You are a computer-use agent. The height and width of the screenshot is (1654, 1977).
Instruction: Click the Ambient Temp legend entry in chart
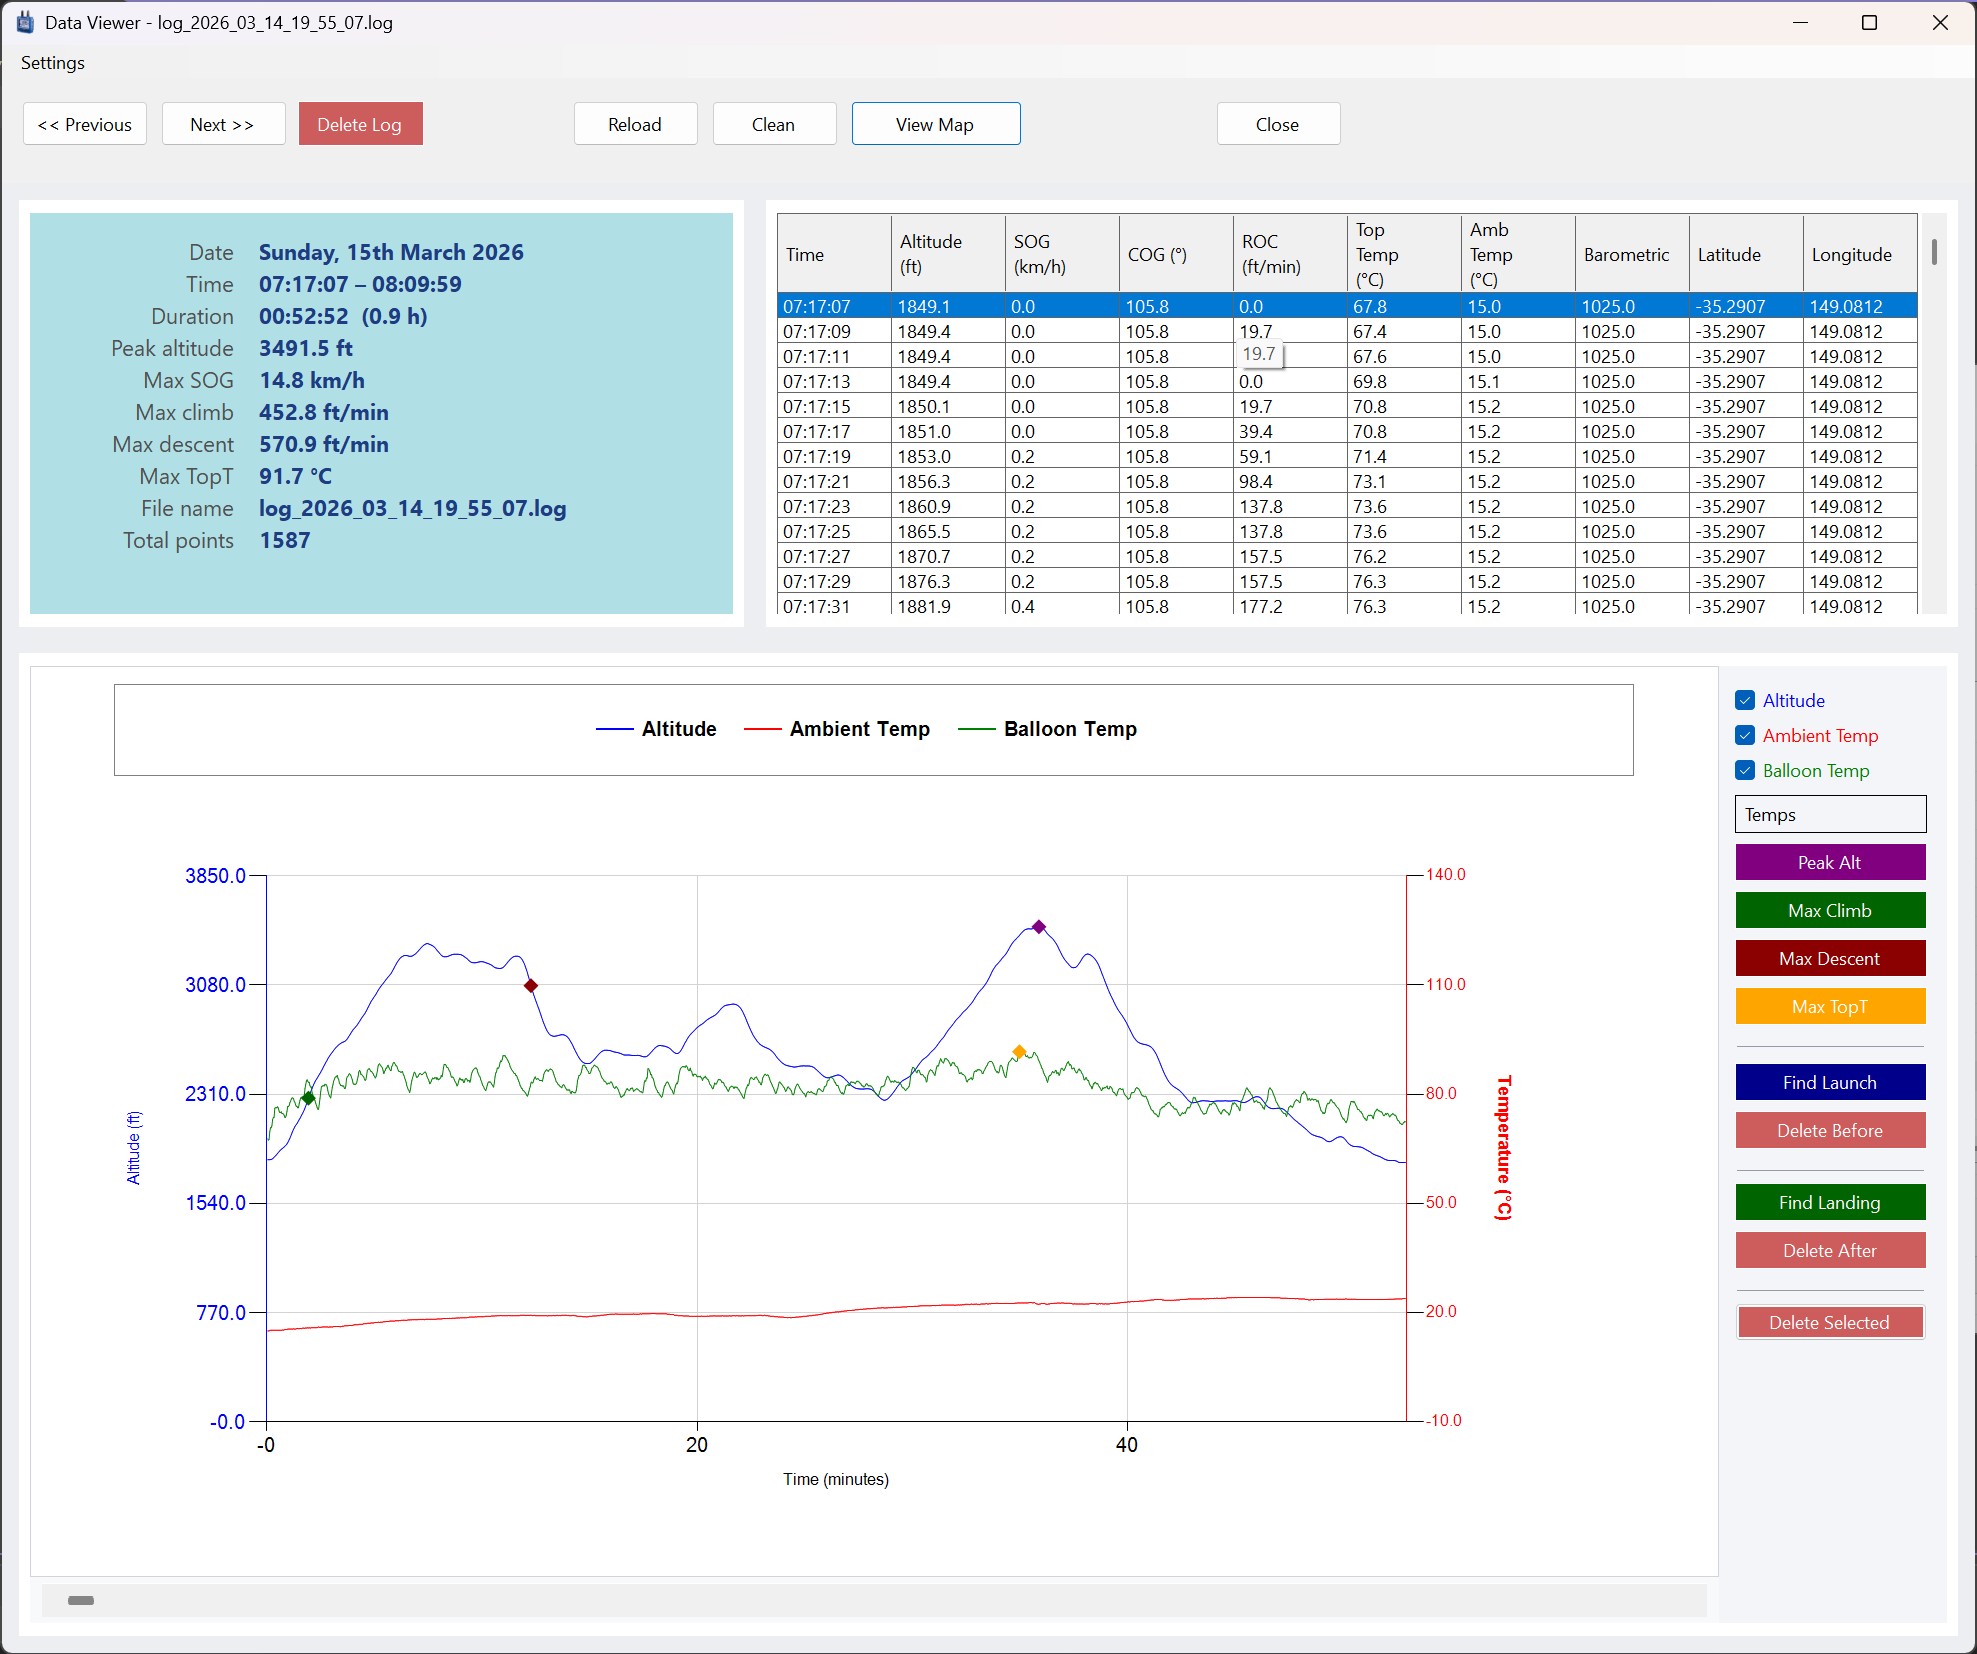pos(837,729)
